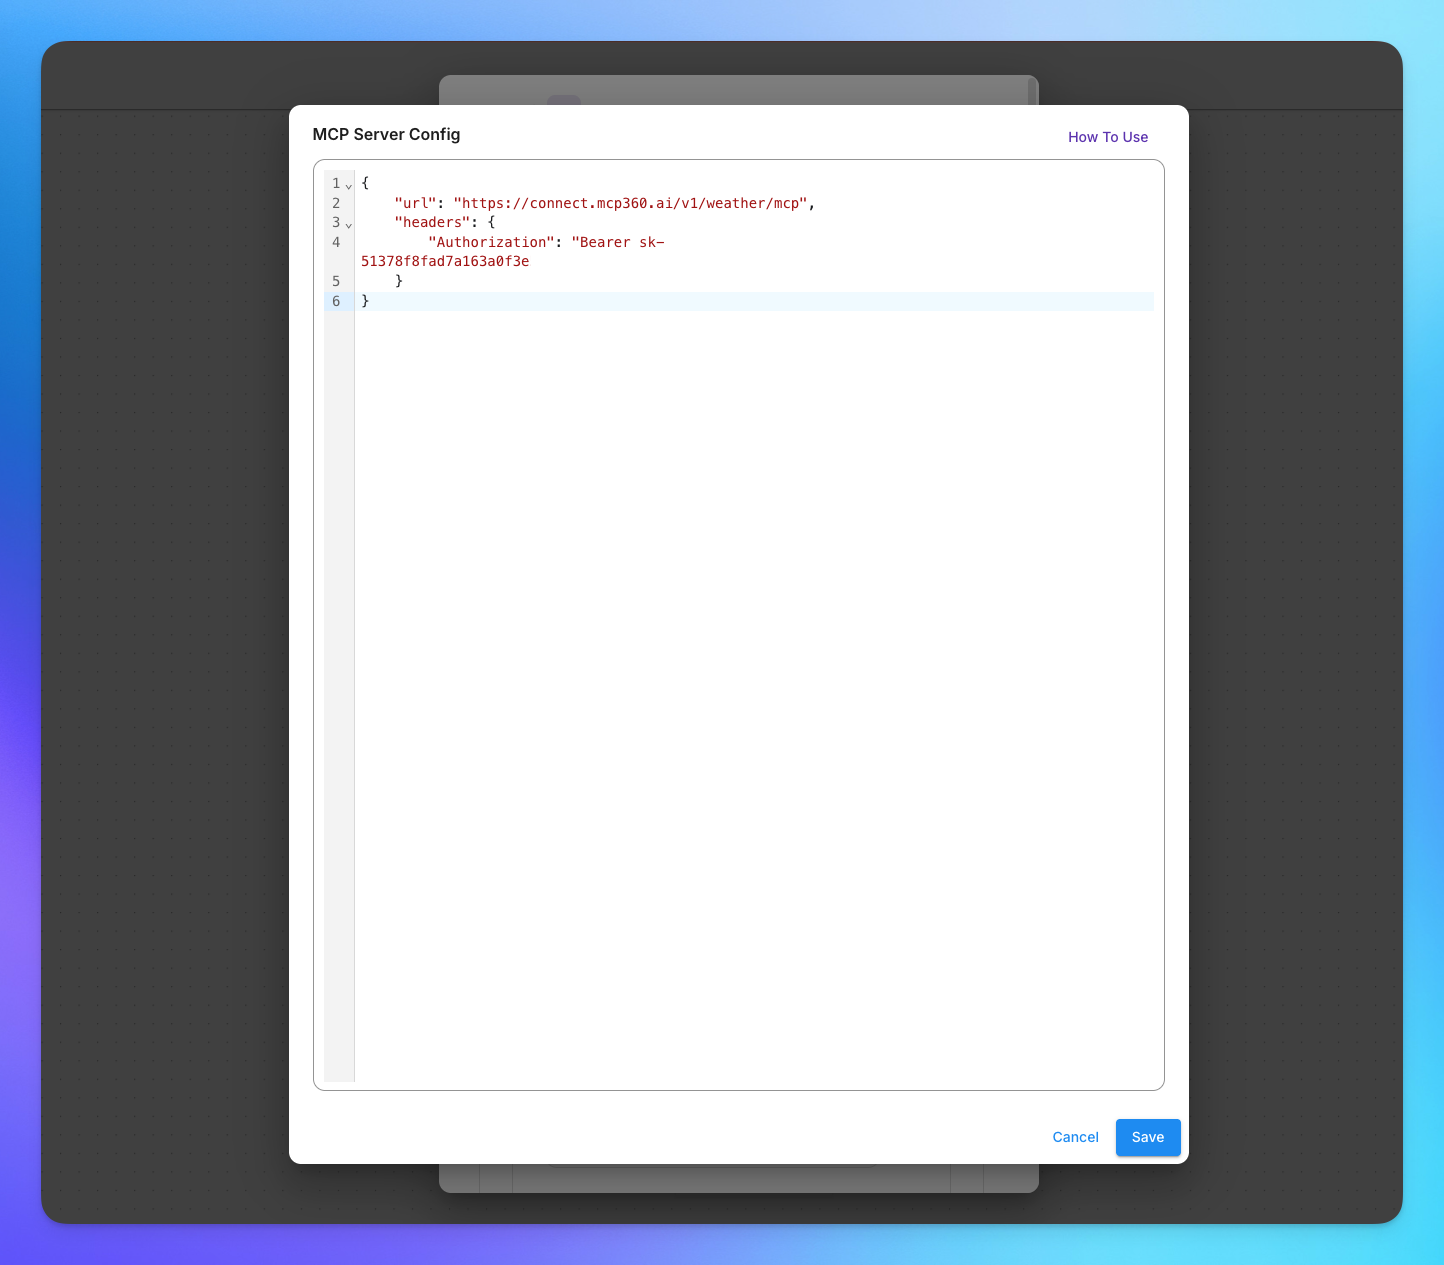Click the "Bearer sk-" token text

[x=617, y=242]
